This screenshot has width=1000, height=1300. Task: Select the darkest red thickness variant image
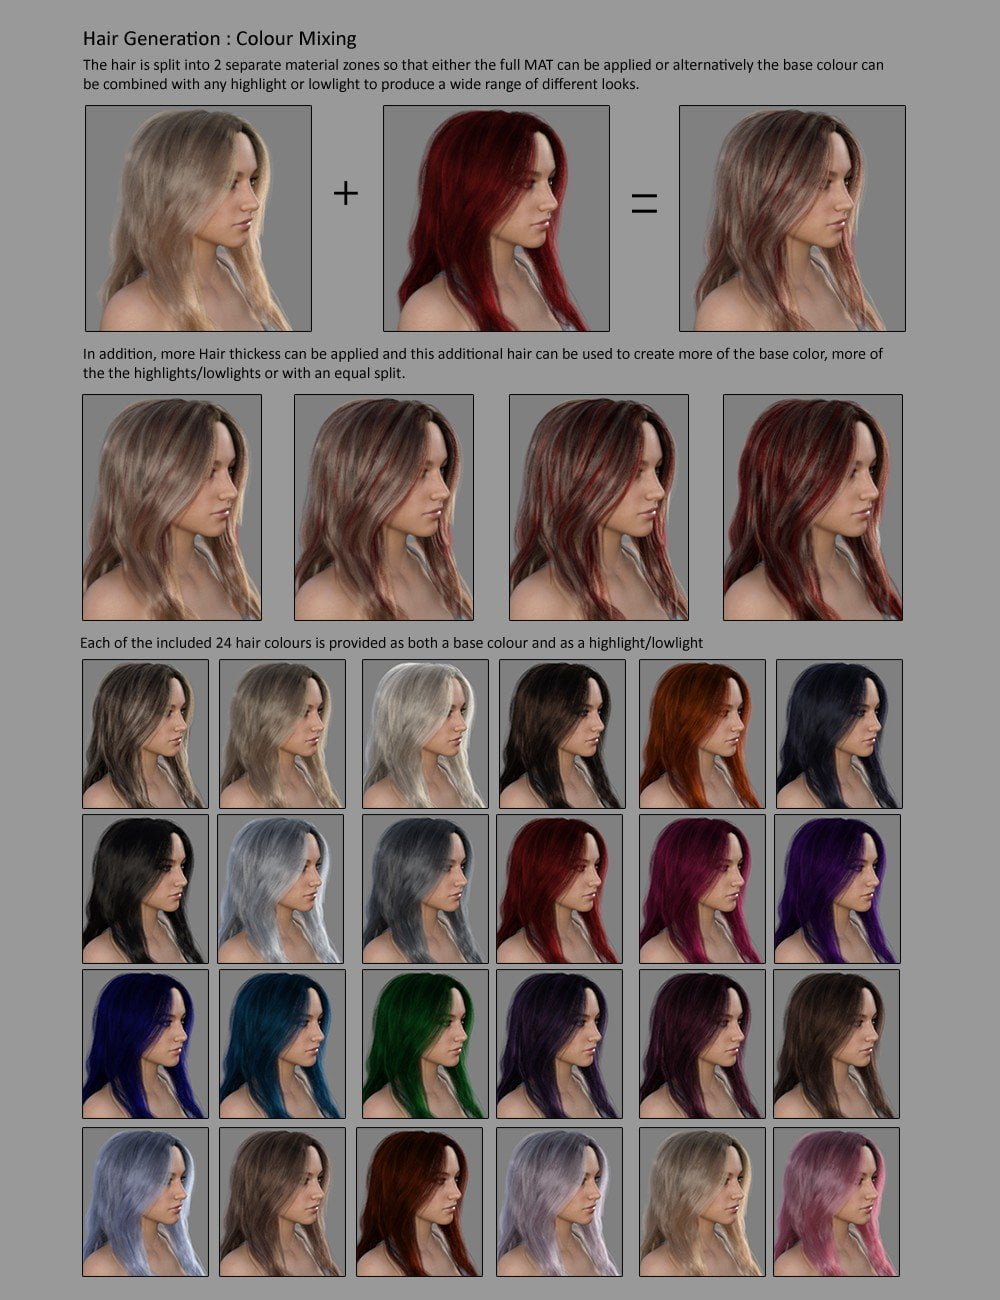tap(811, 507)
